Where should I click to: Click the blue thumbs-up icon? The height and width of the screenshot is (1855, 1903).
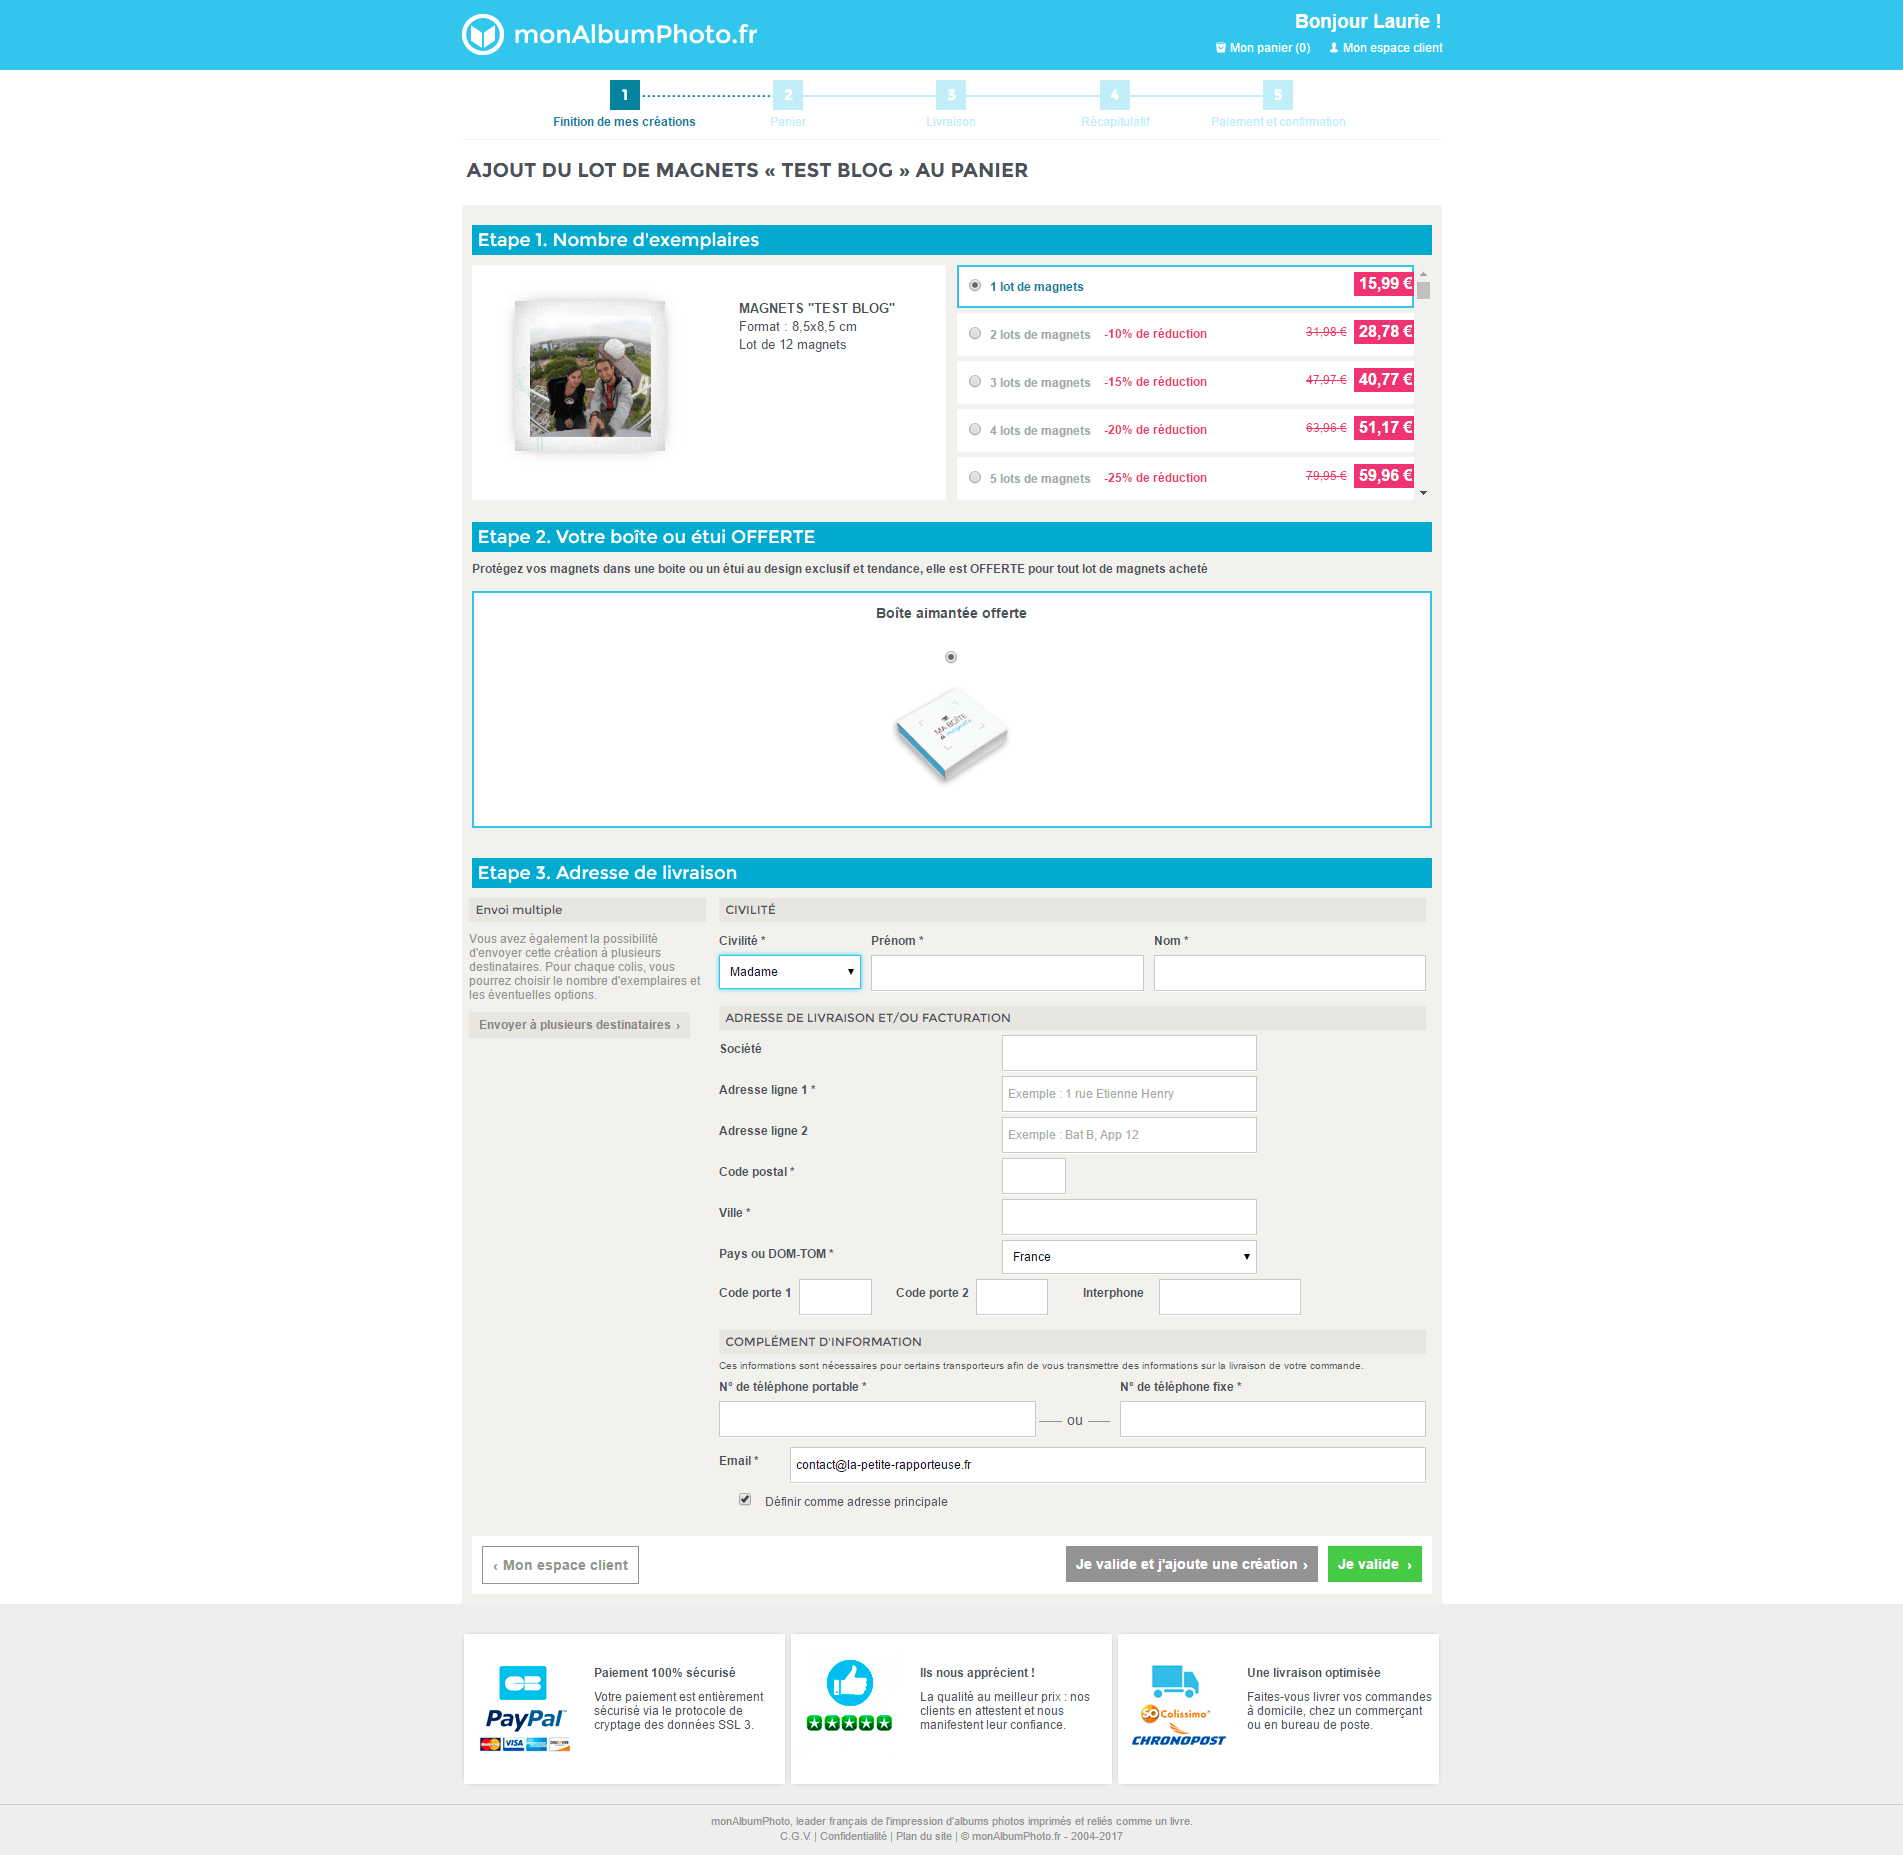[x=849, y=1683]
